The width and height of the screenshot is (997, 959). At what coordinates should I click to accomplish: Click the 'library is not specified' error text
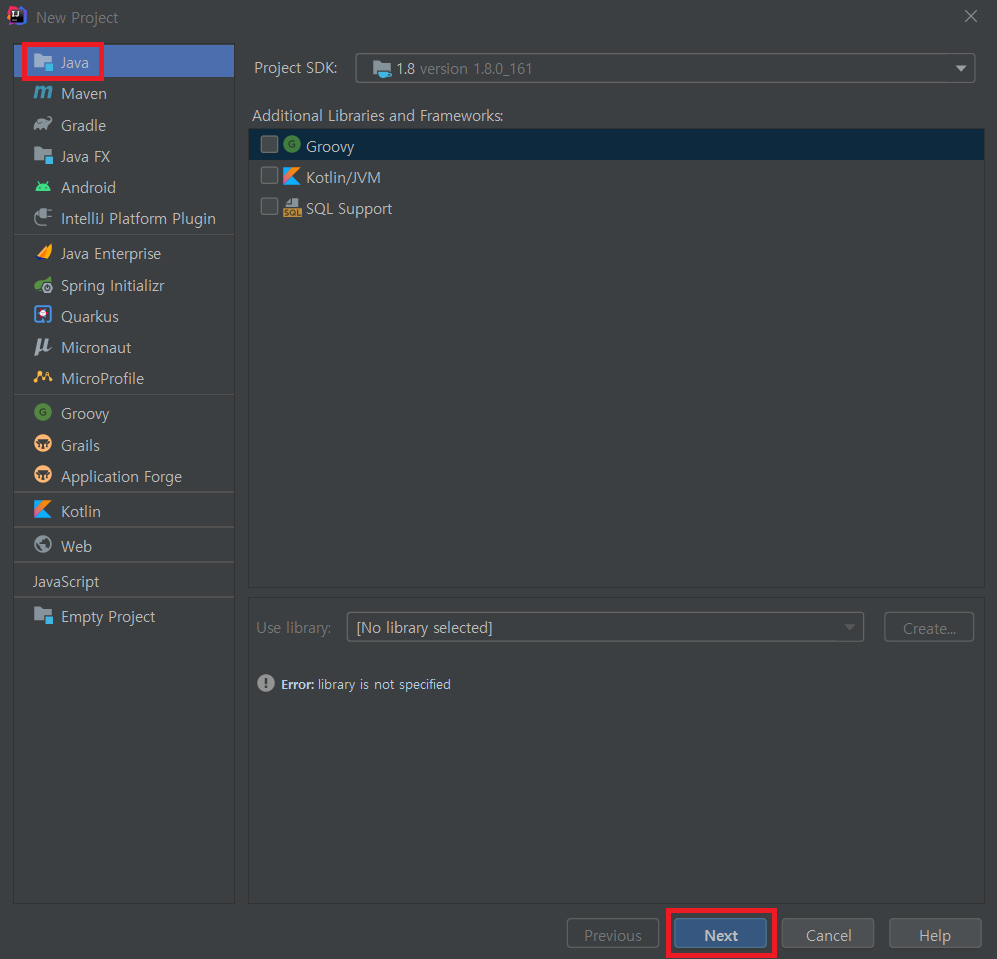tap(384, 684)
